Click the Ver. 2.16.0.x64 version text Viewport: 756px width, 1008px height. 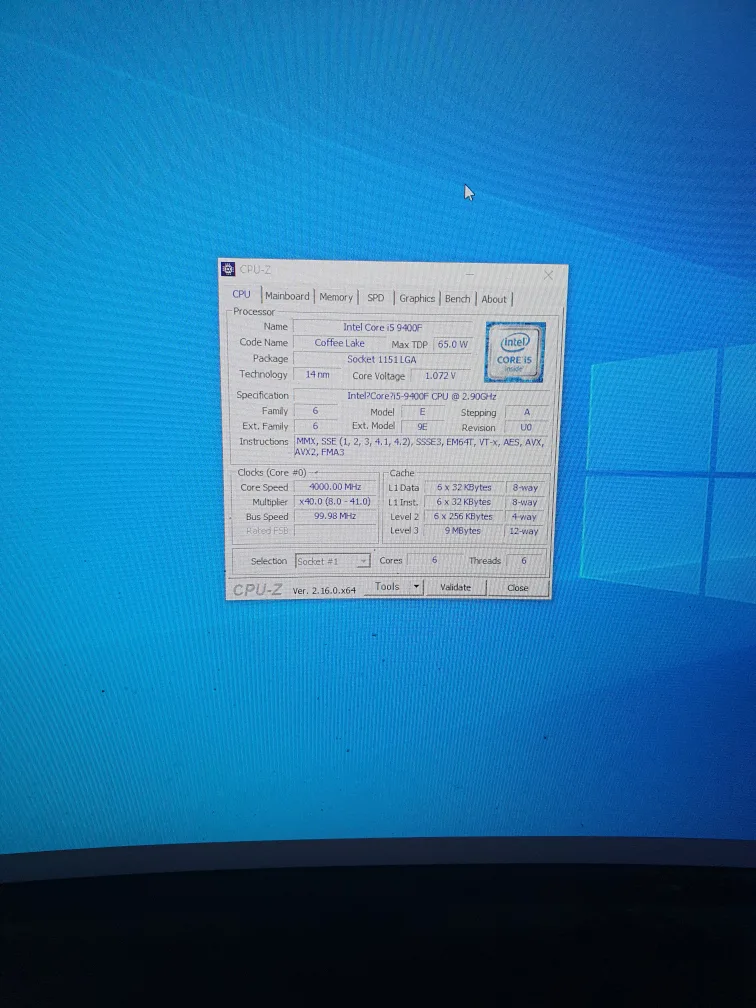pyautogui.click(x=324, y=590)
